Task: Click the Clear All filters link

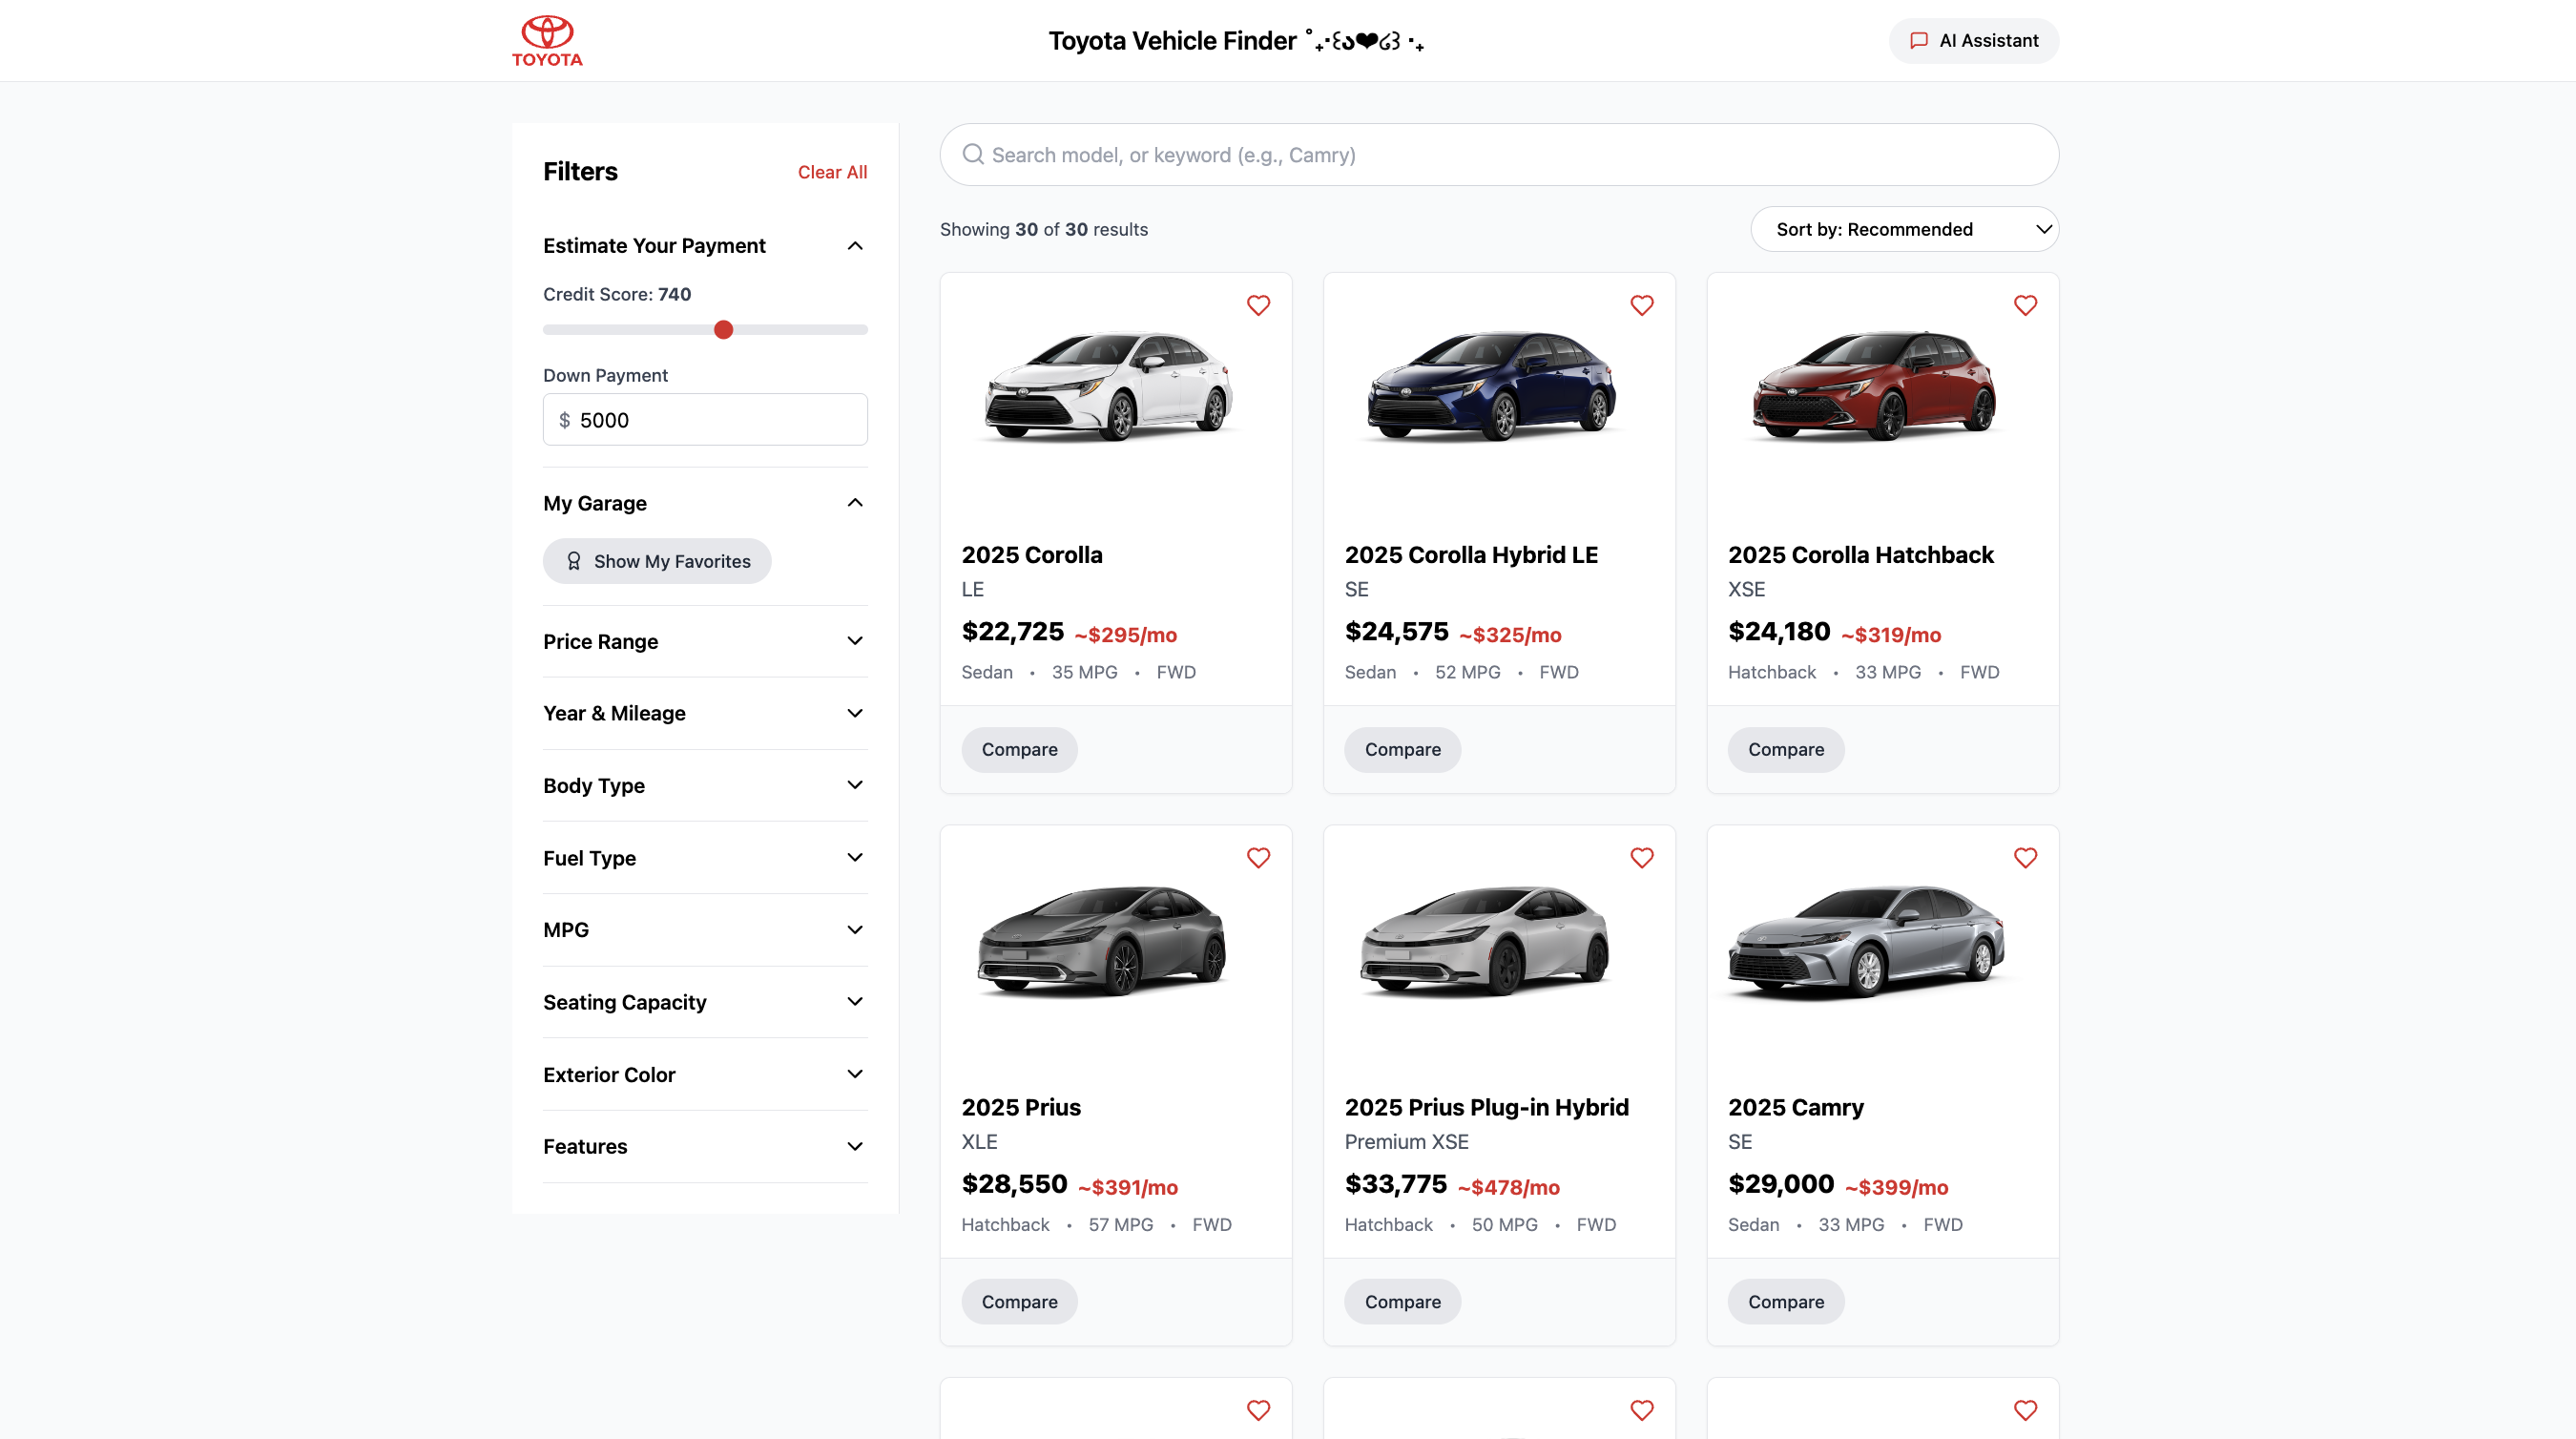Action: click(x=832, y=172)
